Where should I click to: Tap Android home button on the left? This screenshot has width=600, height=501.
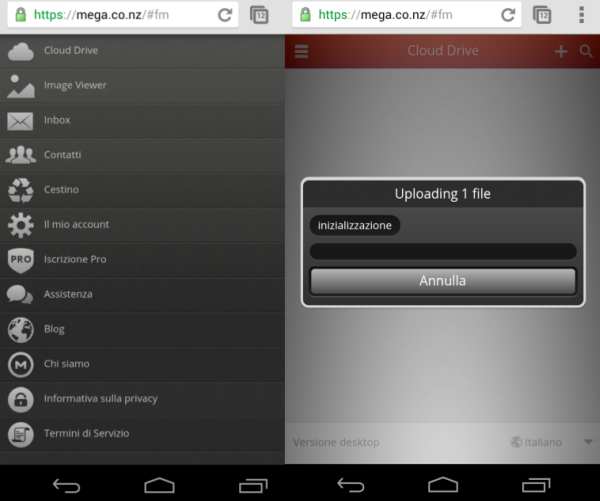160,485
